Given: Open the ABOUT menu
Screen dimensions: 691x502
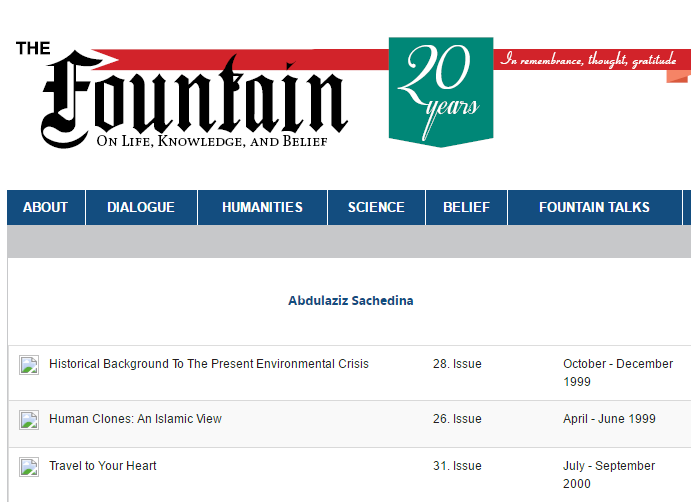Looking at the screenshot, I should pos(46,207).
